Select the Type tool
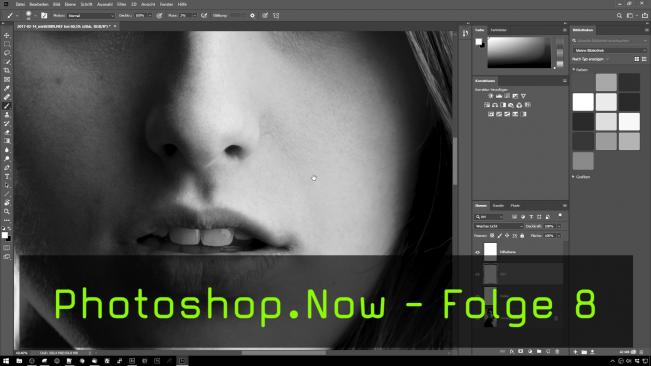This screenshot has height=366, width=651. coord(7,176)
